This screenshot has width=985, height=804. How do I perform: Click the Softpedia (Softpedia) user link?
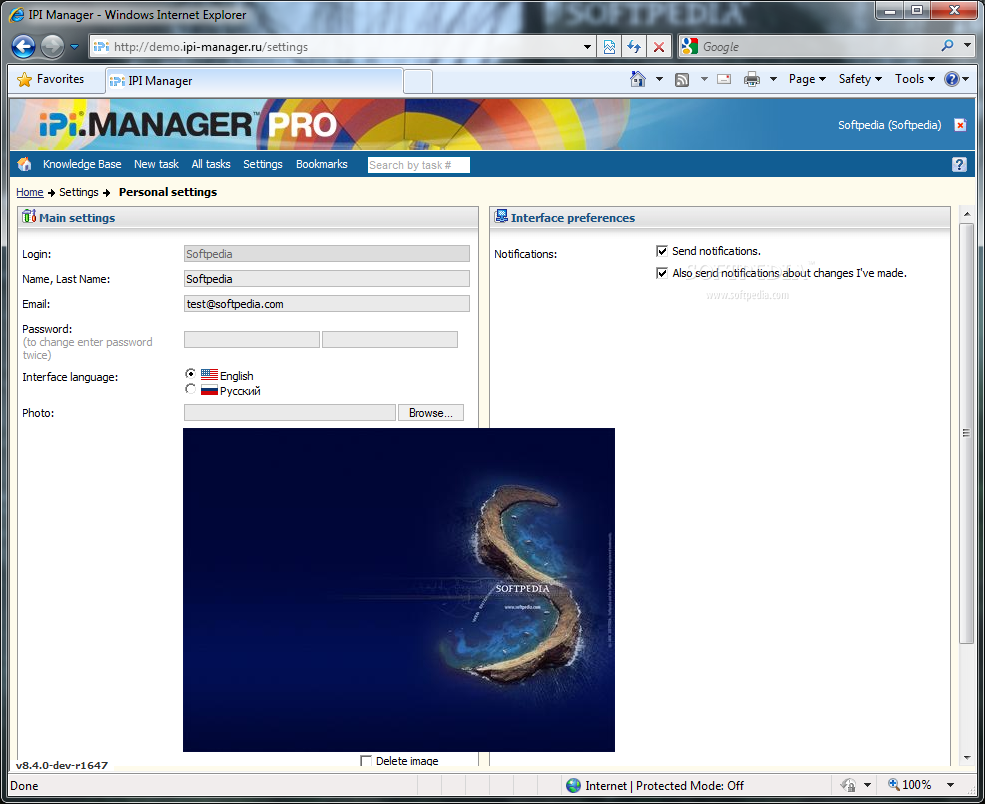[x=889, y=125]
